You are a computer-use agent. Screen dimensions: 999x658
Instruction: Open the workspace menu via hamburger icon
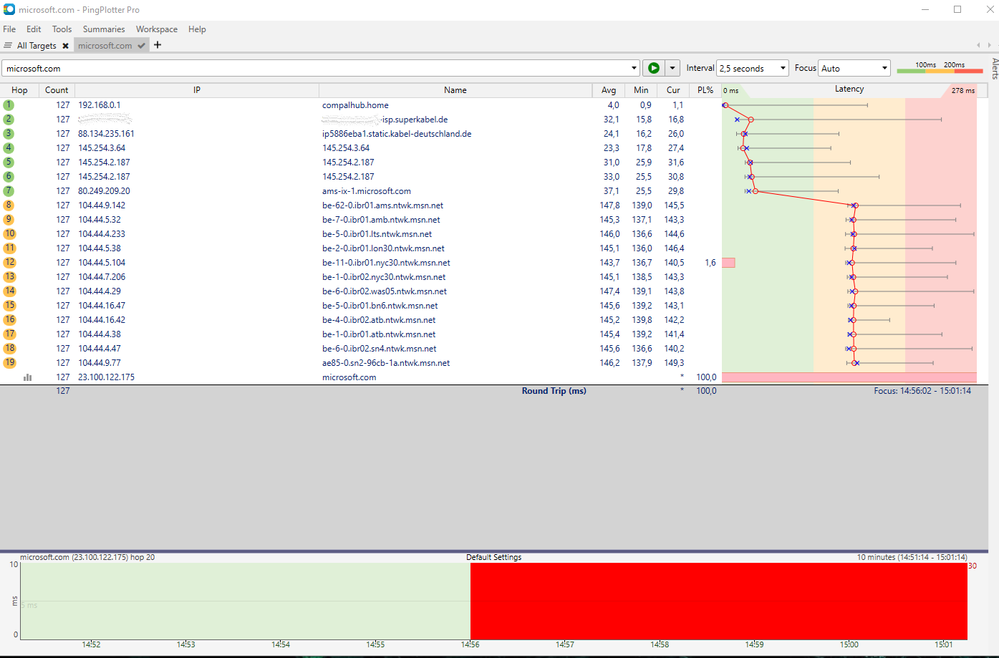tap(8, 45)
